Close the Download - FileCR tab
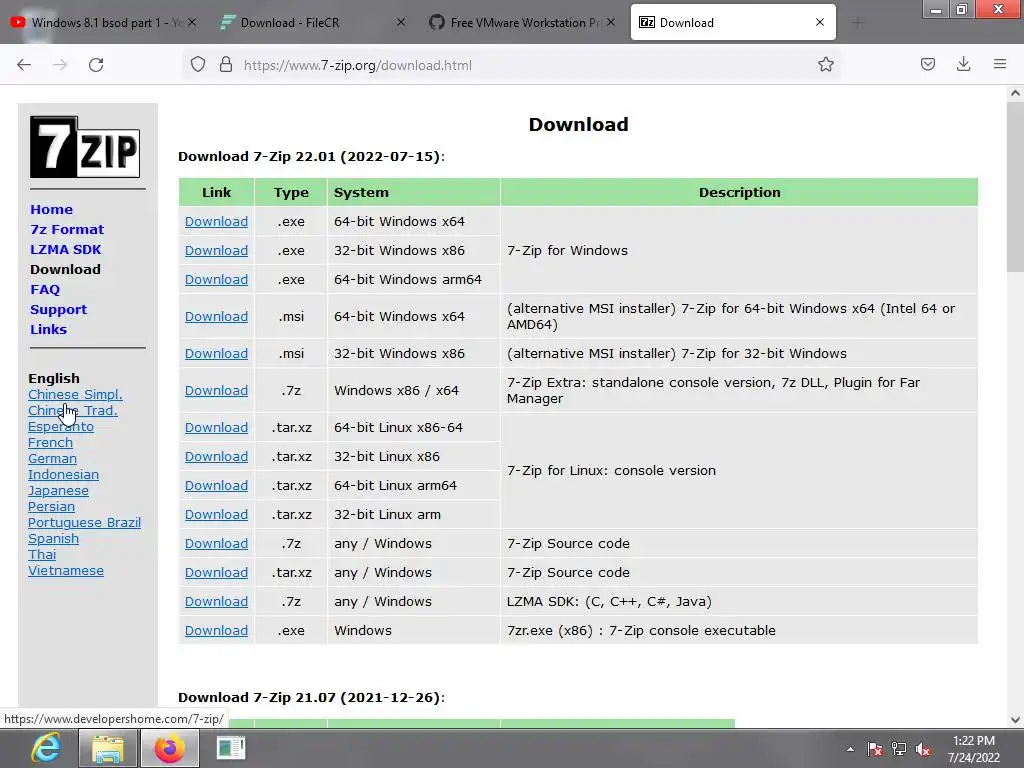 (x=401, y=22)
